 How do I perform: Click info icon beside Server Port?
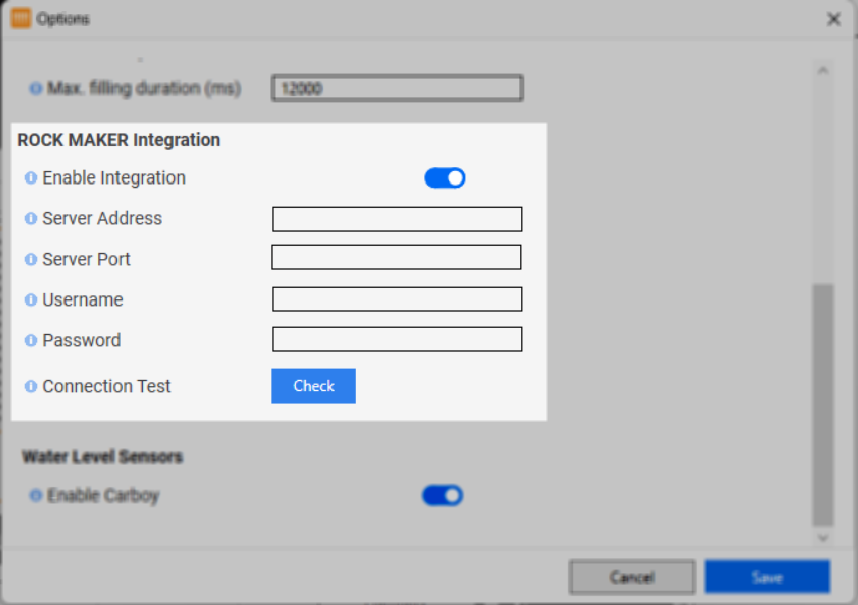(31, 260)
